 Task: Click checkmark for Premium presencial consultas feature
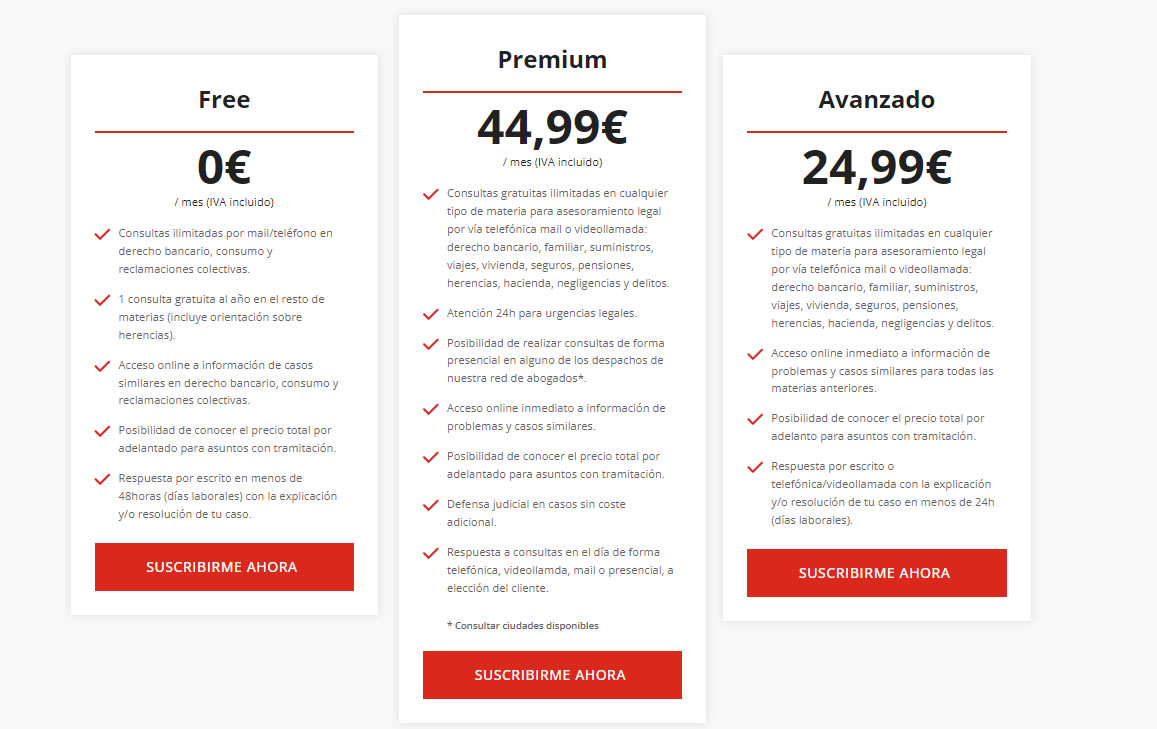[x=431, y=345]
